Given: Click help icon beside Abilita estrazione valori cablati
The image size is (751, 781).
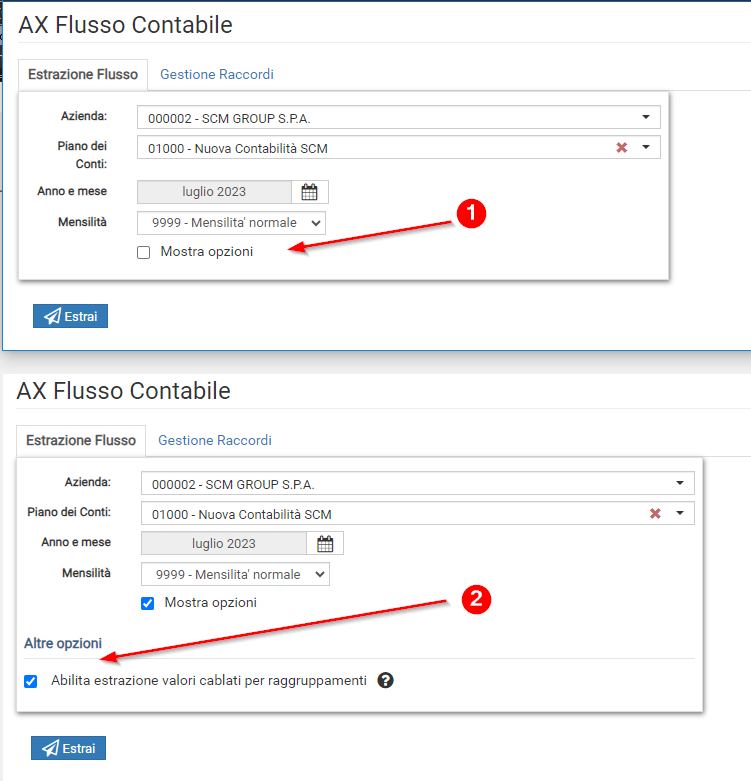Looking at the screenshot, I should coord(386,681).
